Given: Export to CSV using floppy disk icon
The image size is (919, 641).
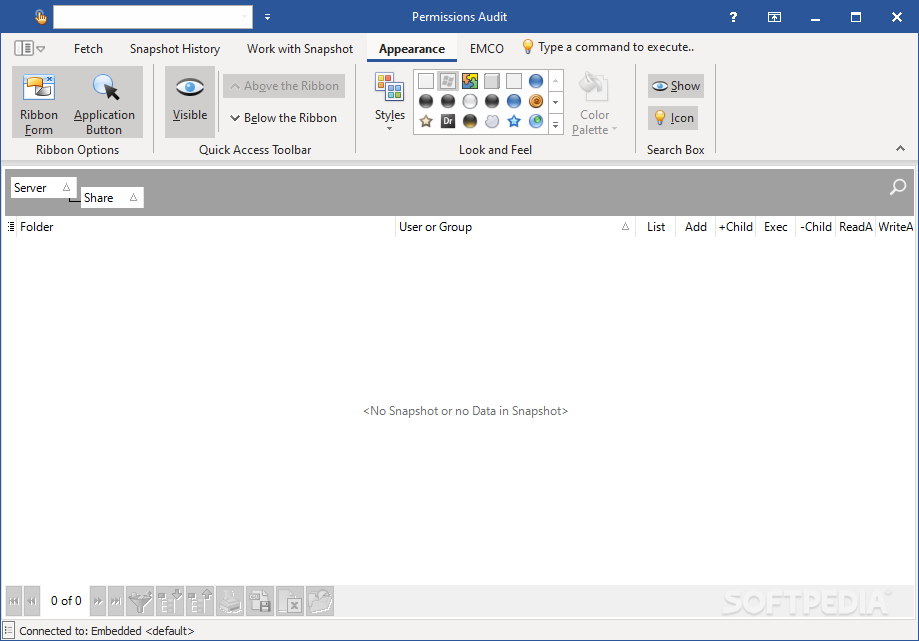Looking at the screenshot, I should [x=260, y=601].
